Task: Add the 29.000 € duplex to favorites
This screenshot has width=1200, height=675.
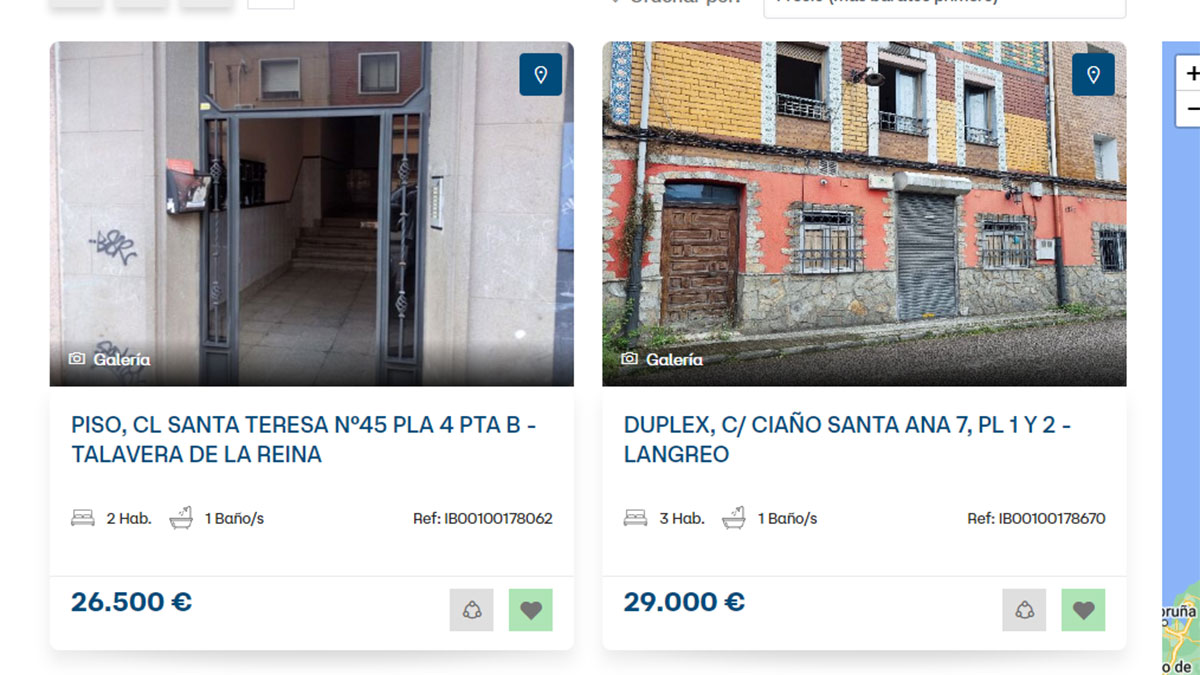Action: coord(1083,610)
